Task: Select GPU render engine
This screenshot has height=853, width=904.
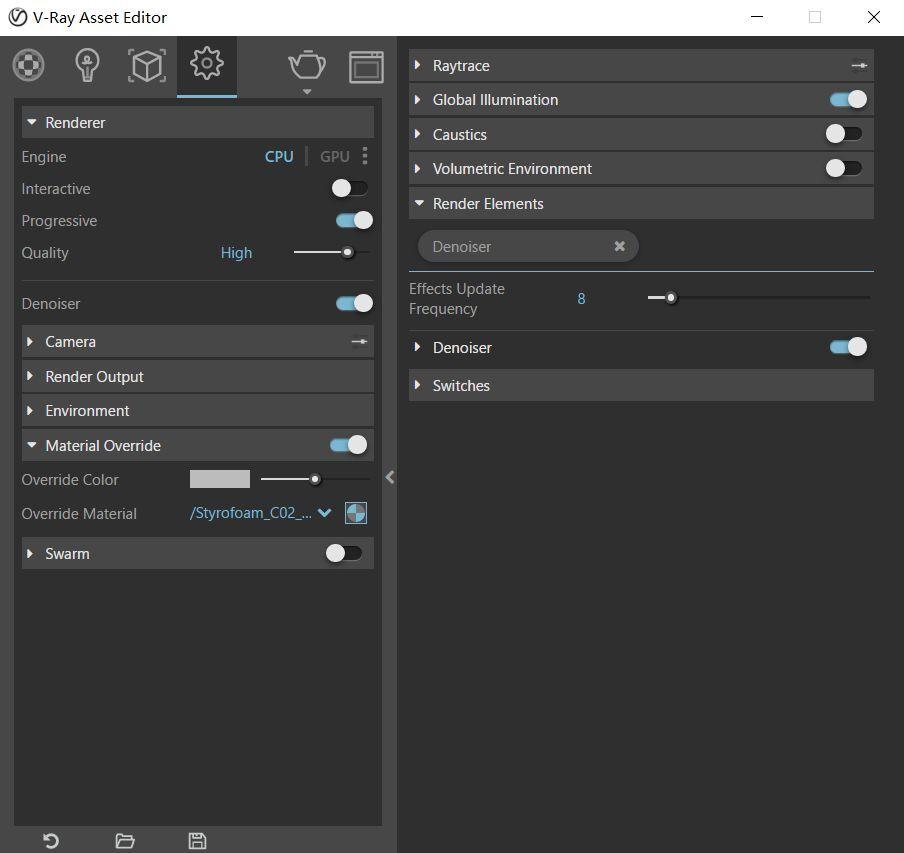Action: [x=334, y=157]
